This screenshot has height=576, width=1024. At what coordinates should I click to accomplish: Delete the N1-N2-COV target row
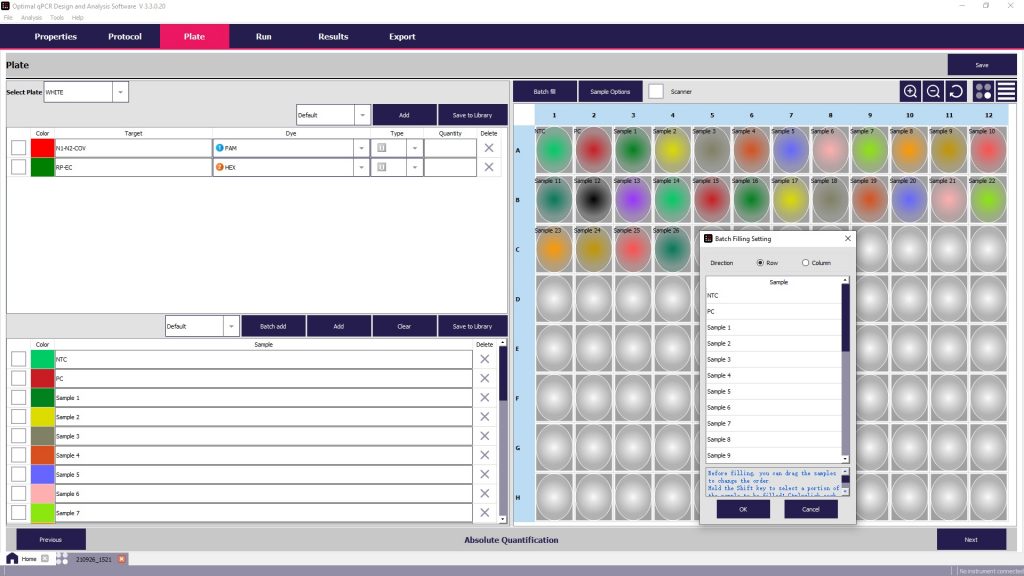[x=487, y=147]
